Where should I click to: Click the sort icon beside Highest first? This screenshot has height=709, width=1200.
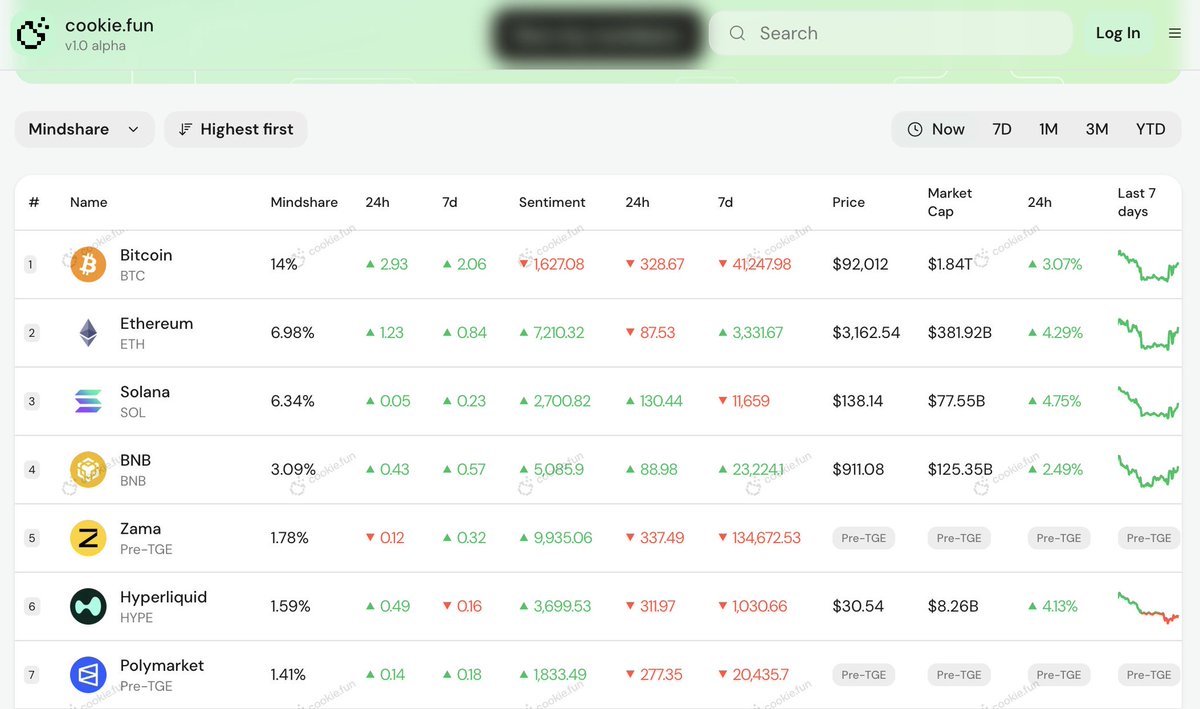[185, 129]
